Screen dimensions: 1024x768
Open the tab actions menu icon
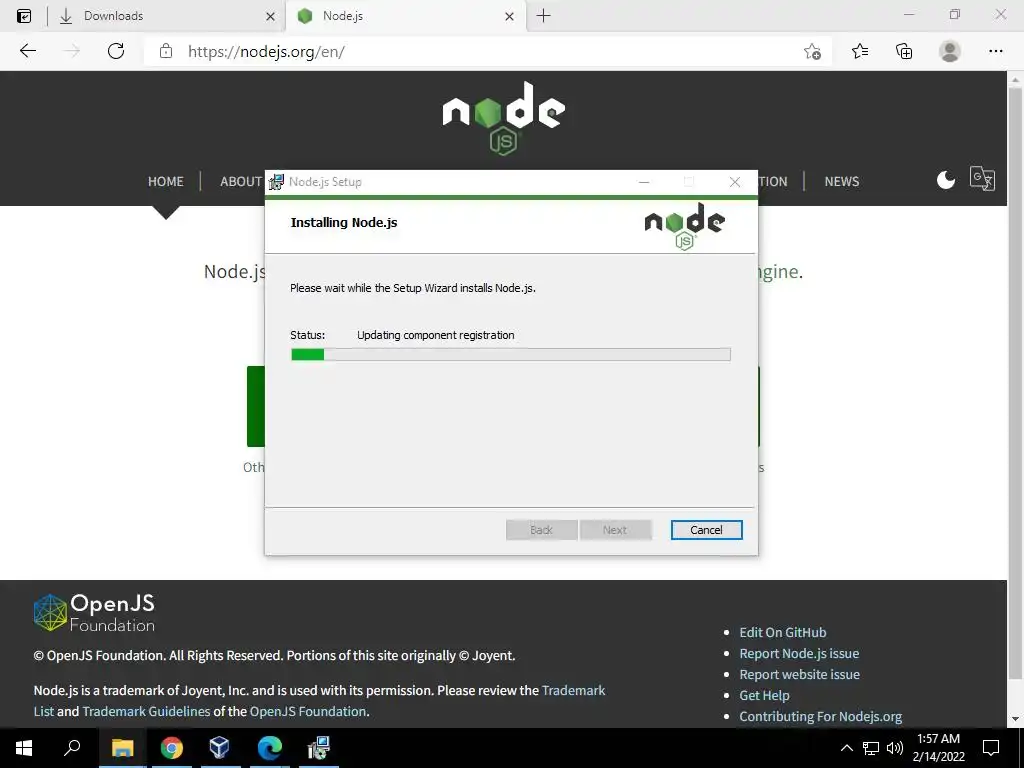pos(24,16)
